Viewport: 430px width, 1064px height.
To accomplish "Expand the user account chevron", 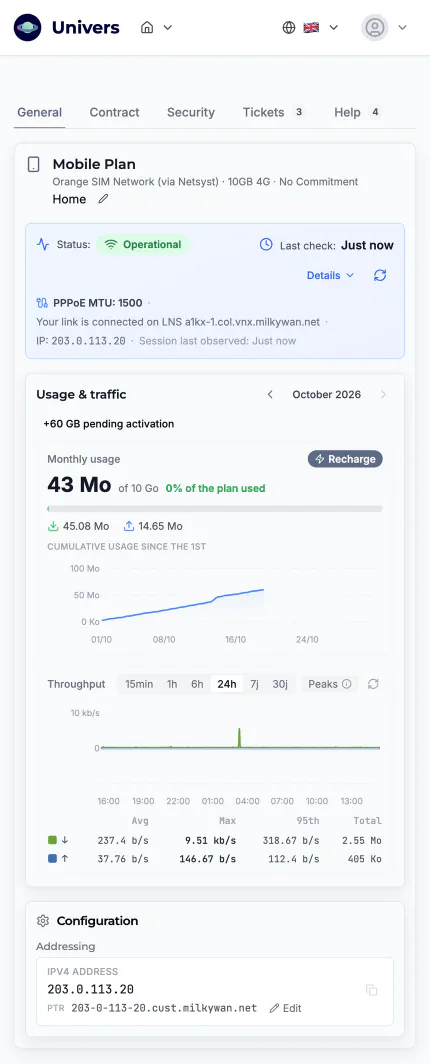I will pos(402,28).
